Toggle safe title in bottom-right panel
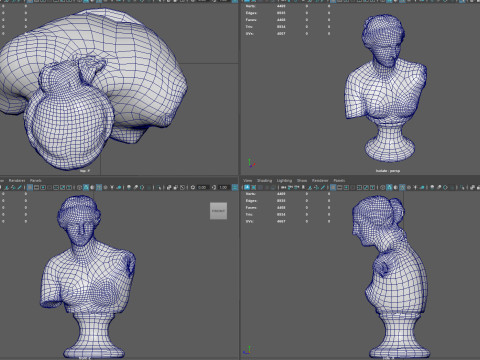Image resolution: width=480 pixels, height=360 pixels. click(372, 187)
